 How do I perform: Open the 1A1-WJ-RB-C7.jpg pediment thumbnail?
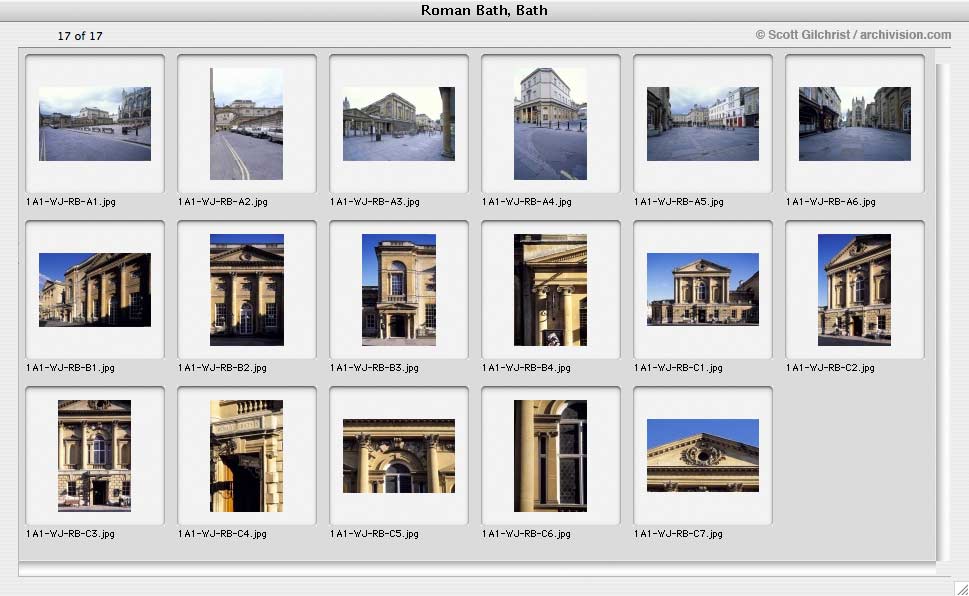point(703,456)
